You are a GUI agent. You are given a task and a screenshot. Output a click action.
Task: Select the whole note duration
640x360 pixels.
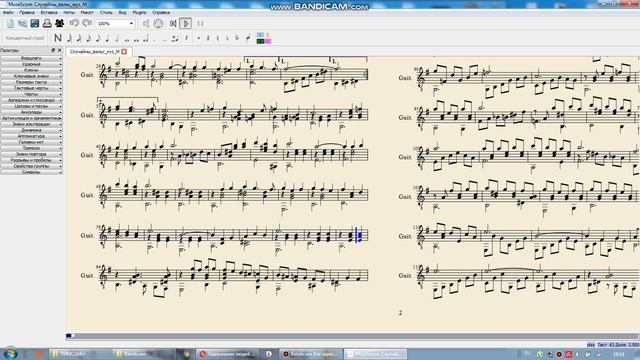click(x=127, y=39)
